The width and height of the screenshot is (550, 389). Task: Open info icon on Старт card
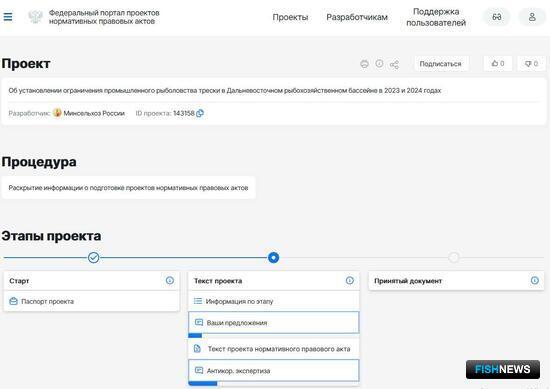pyautogui.click(x=169, y=280)
